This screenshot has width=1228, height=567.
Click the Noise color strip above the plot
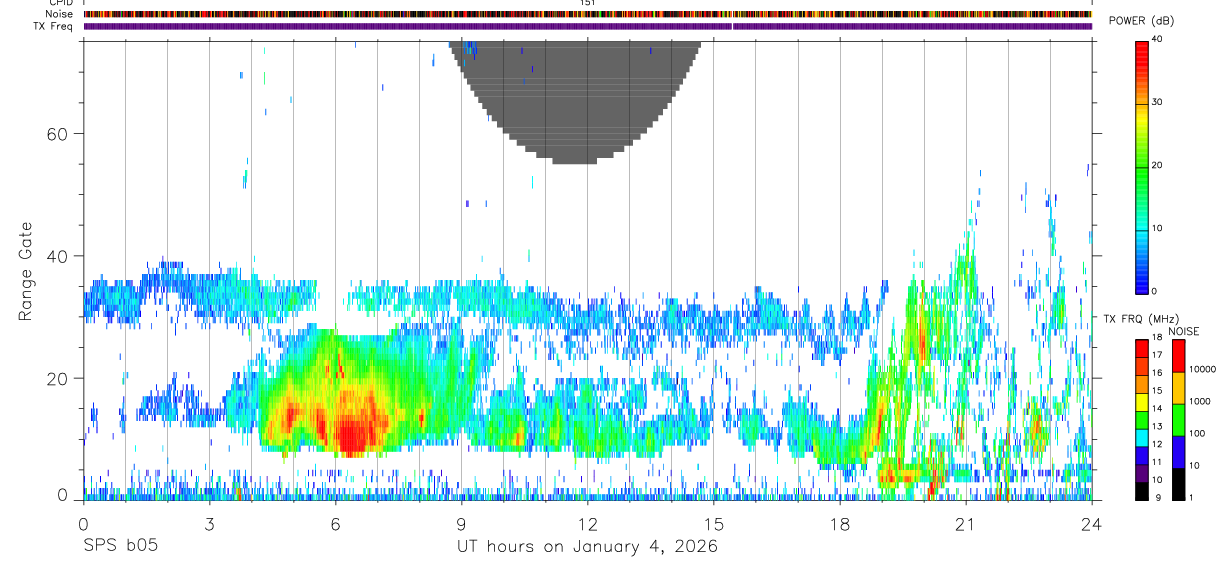(x=587, y=14)
